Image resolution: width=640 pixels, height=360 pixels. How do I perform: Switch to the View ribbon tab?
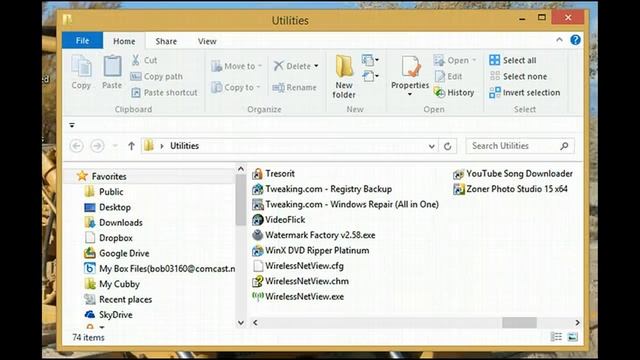(207, 41)
